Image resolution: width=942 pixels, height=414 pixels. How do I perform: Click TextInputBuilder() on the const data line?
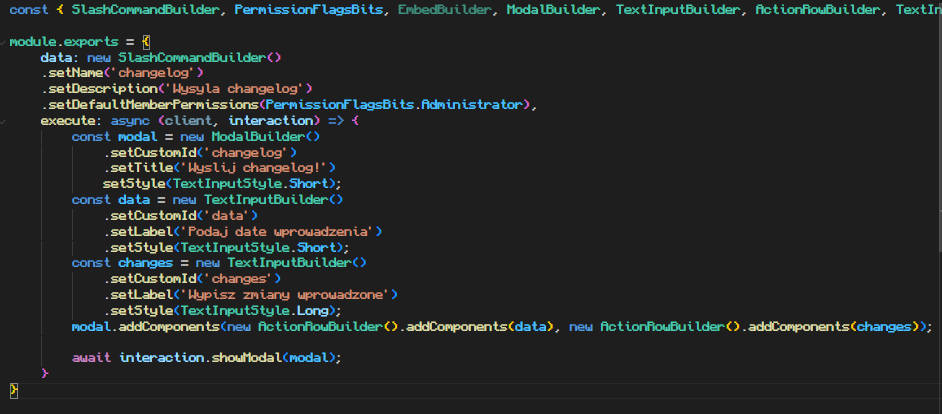pos(274,199)
